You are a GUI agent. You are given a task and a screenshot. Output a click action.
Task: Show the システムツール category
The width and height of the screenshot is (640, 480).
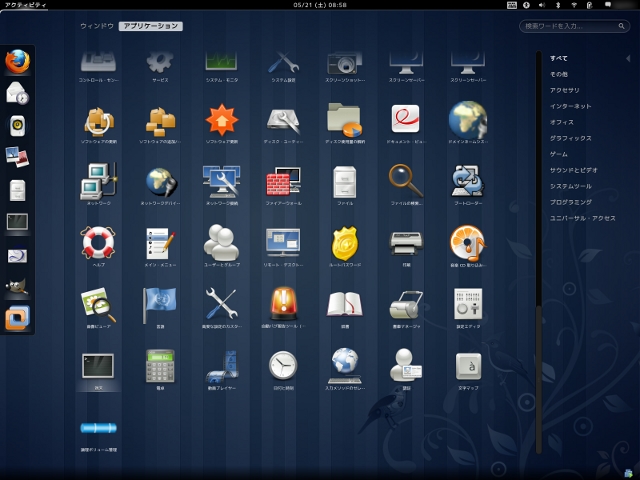(x=570, y=186)
